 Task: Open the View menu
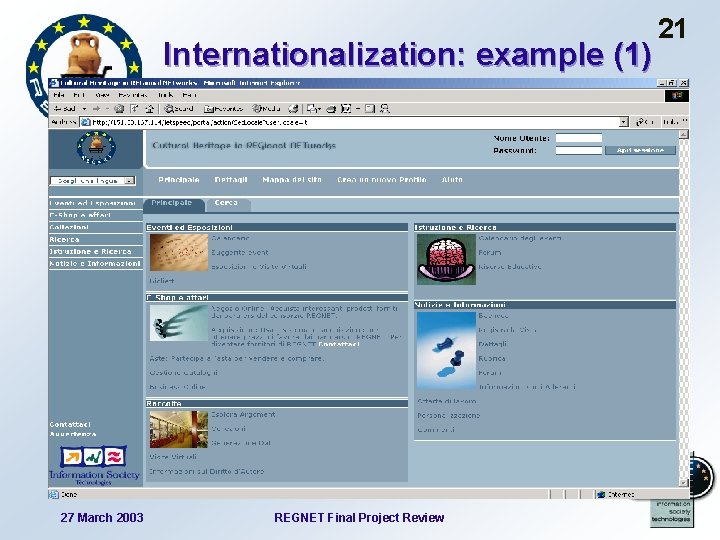[102, 96]
